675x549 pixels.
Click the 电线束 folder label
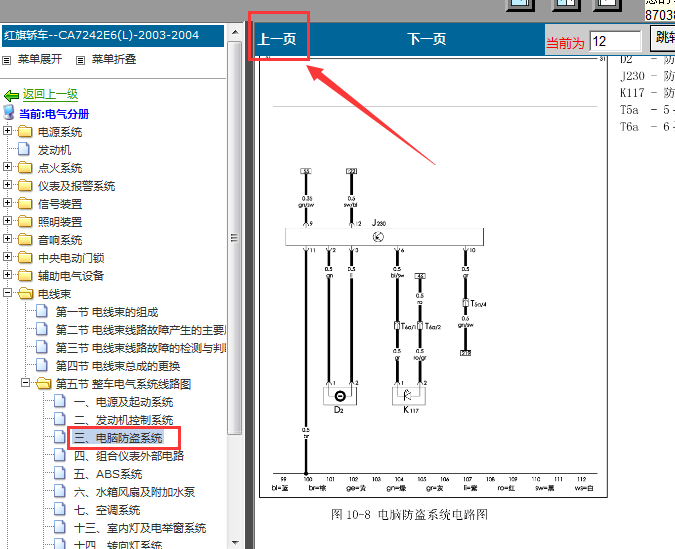(54, 294)
